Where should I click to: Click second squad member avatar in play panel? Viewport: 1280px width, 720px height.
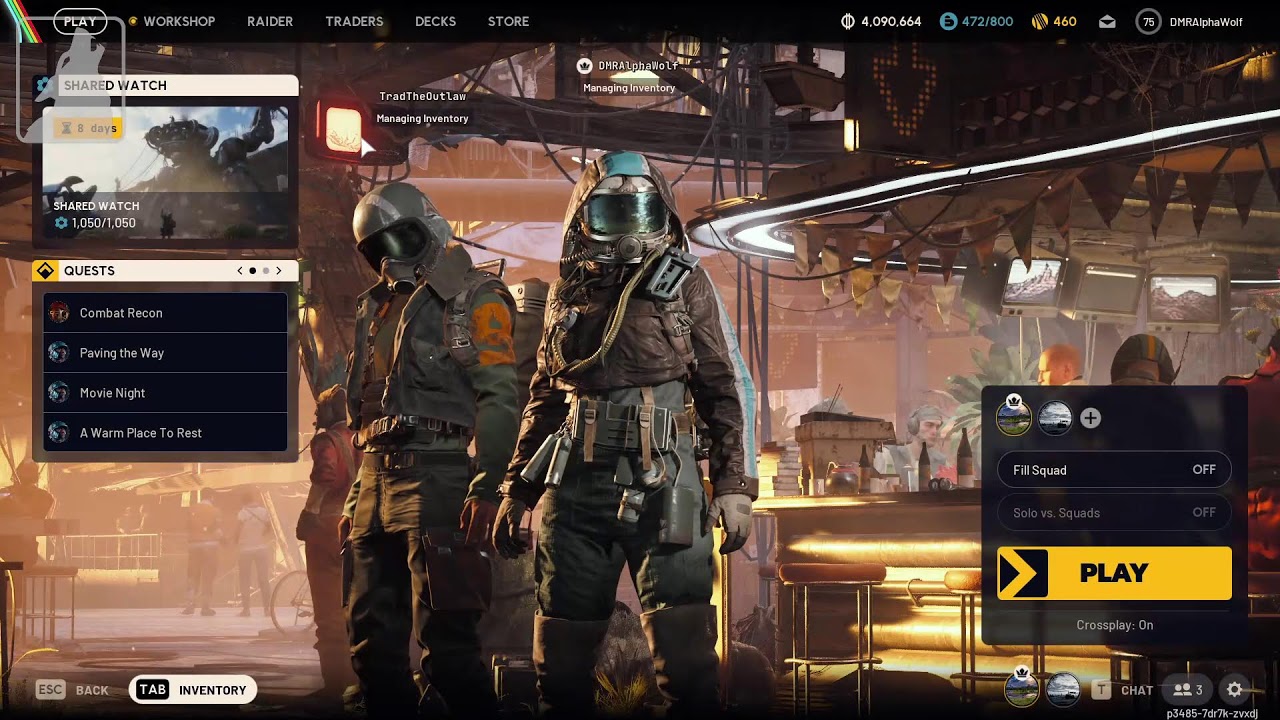[1055, 418]
